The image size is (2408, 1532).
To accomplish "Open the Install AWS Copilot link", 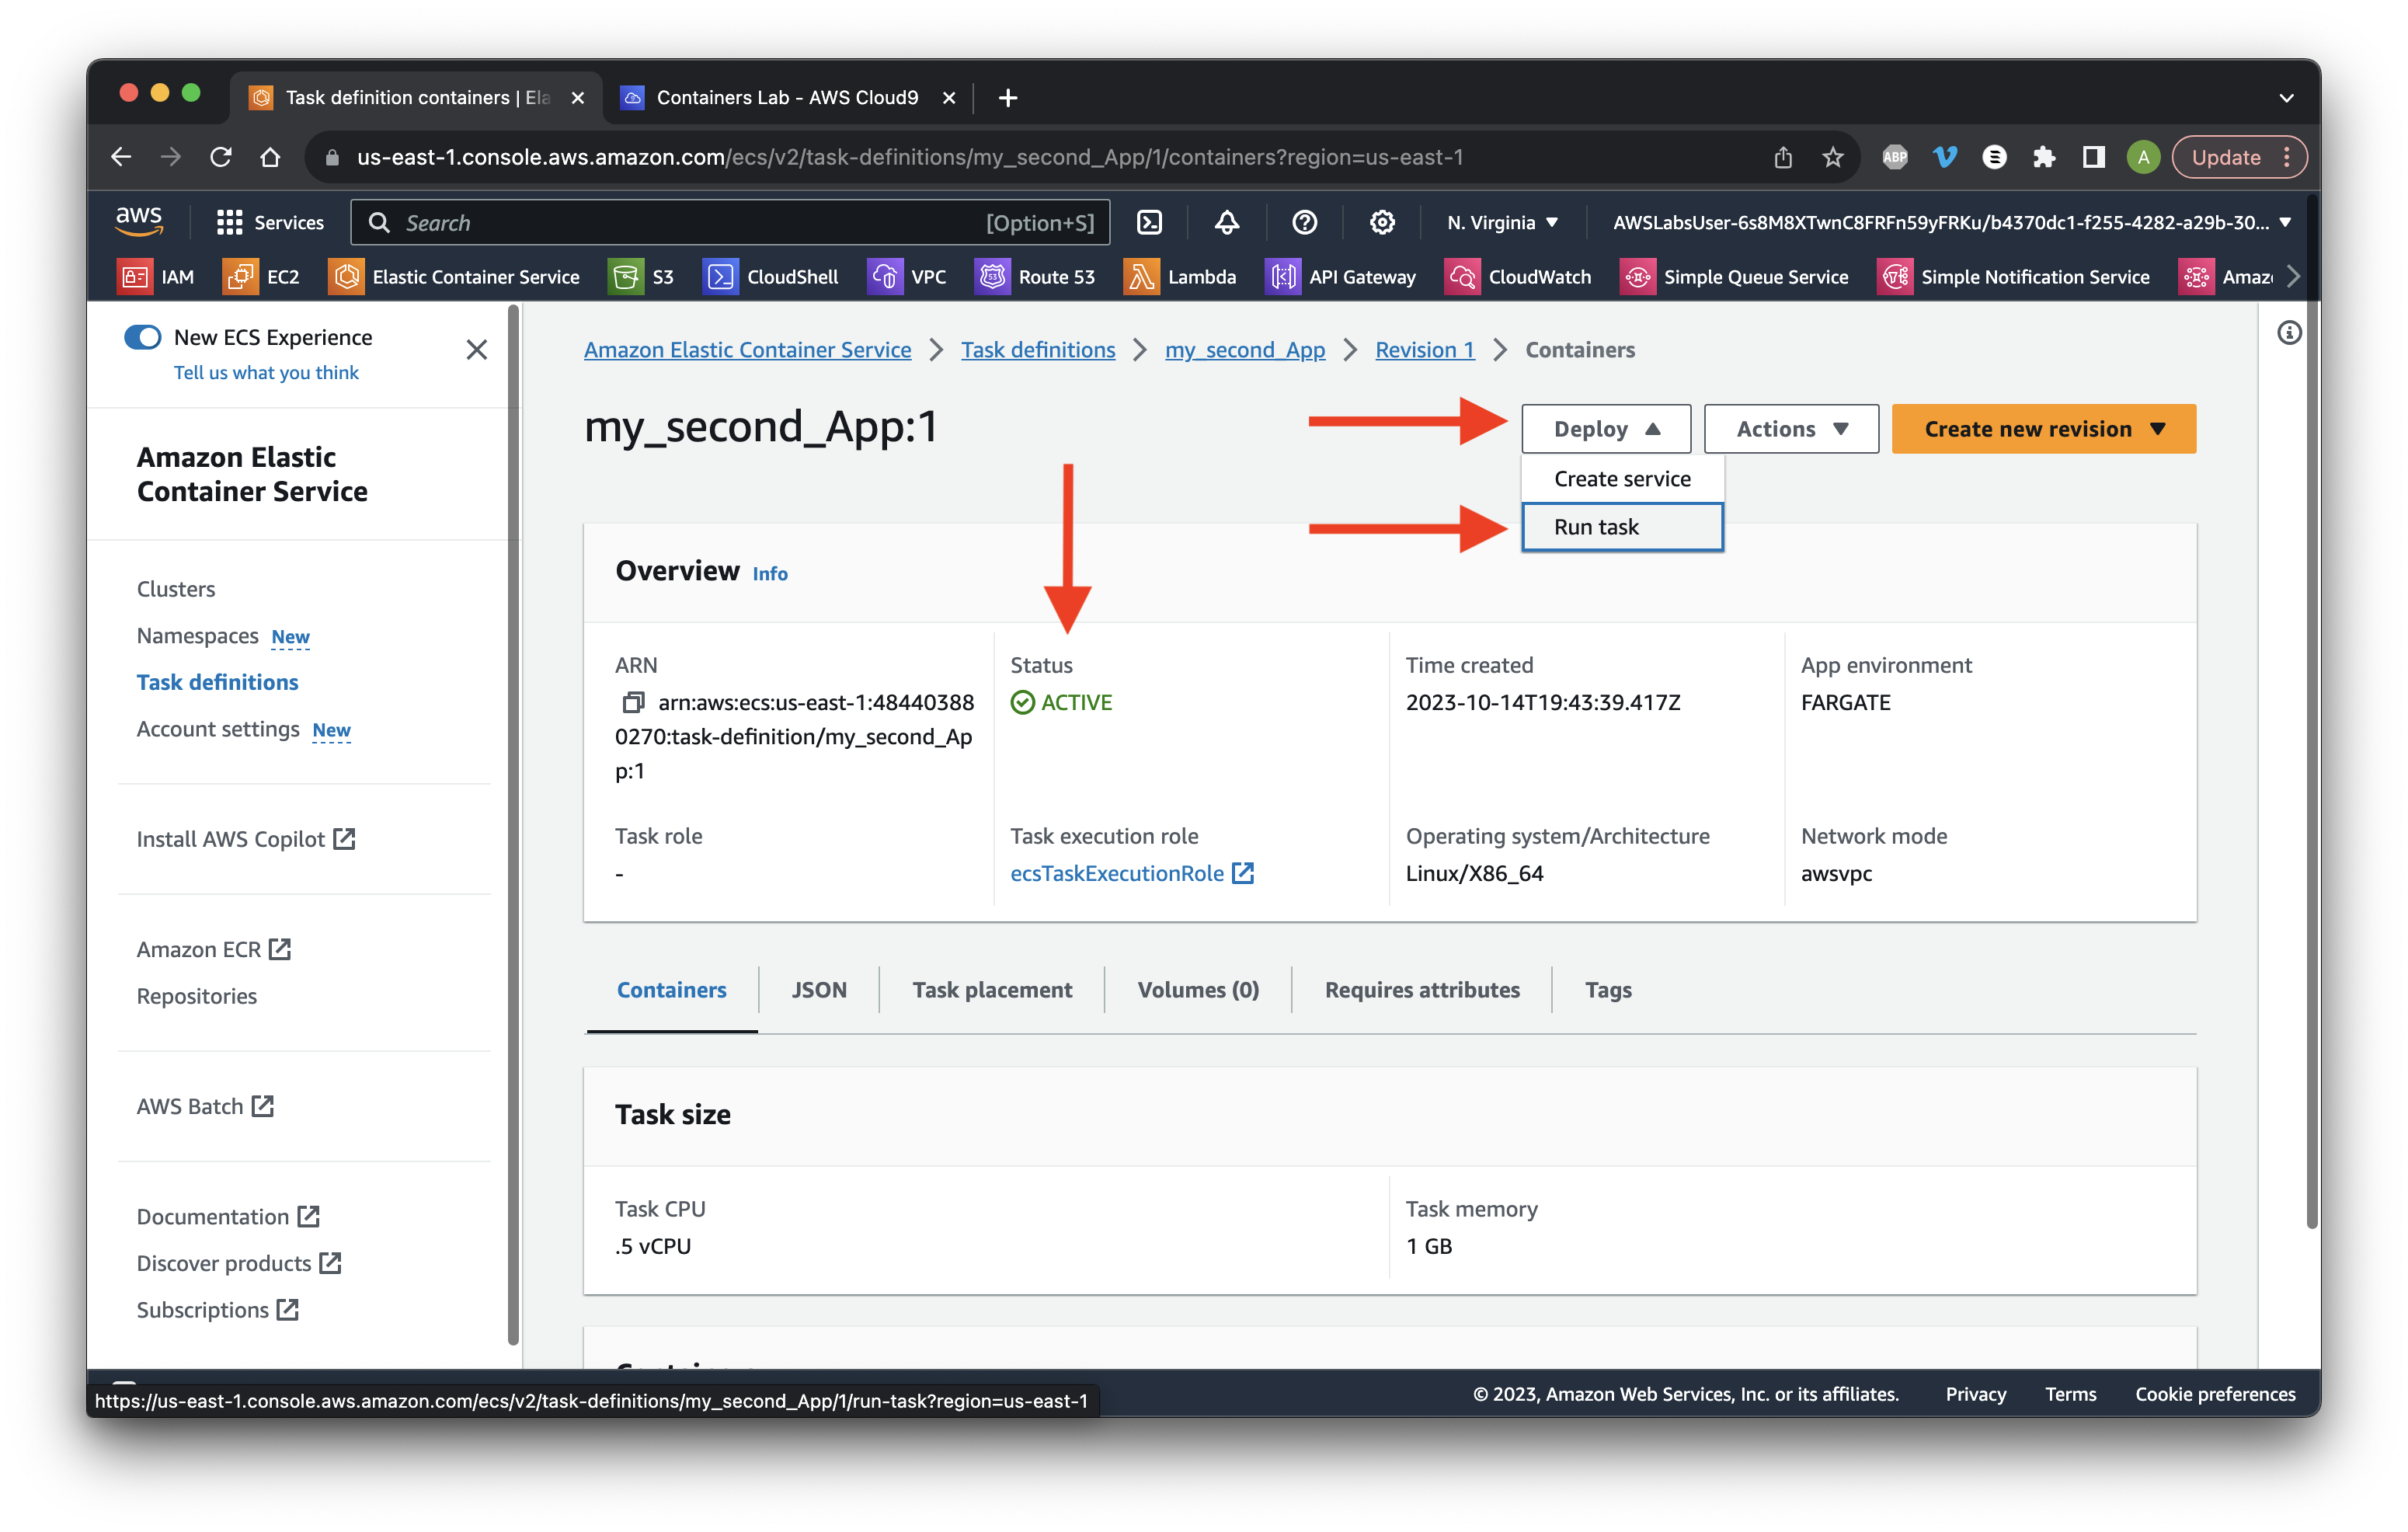I will pyautogui.click(x=246, y=838).
